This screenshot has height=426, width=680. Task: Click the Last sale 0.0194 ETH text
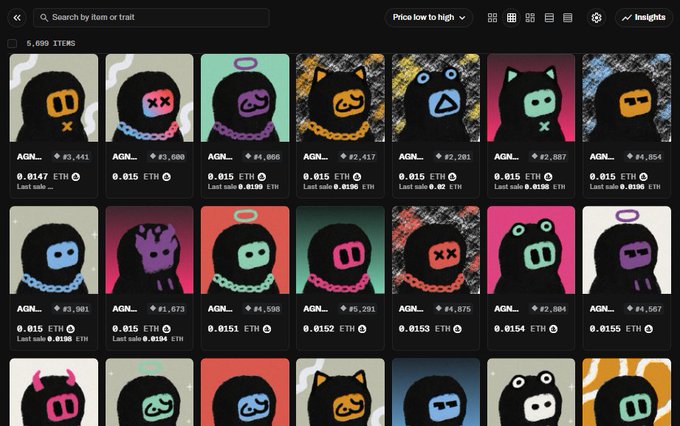[147, 339]
